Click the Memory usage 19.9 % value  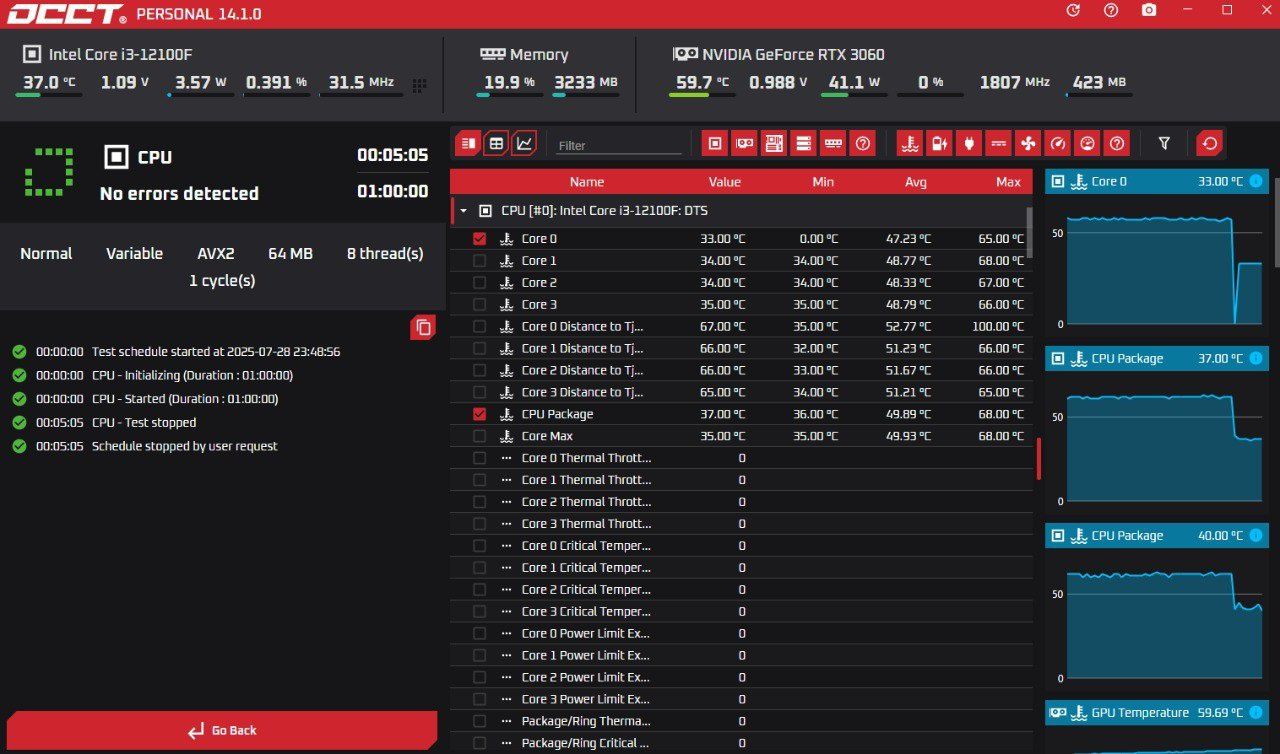[x=509, y=83]
